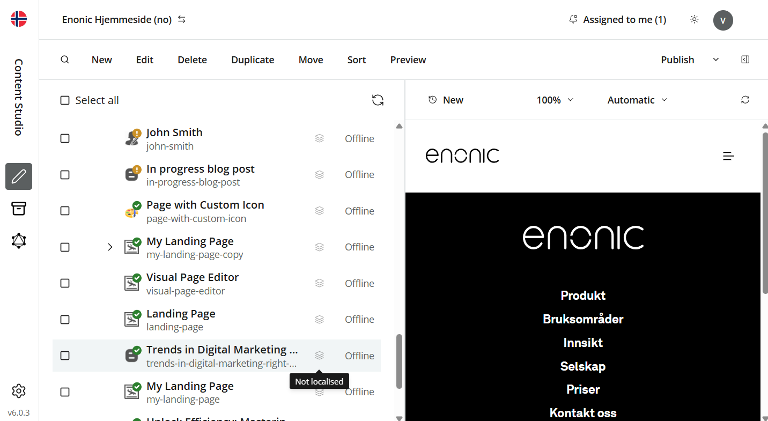
Task: Click the layers icon on the John Smith row
Action: pyautogui.click(x=319, y=139)
